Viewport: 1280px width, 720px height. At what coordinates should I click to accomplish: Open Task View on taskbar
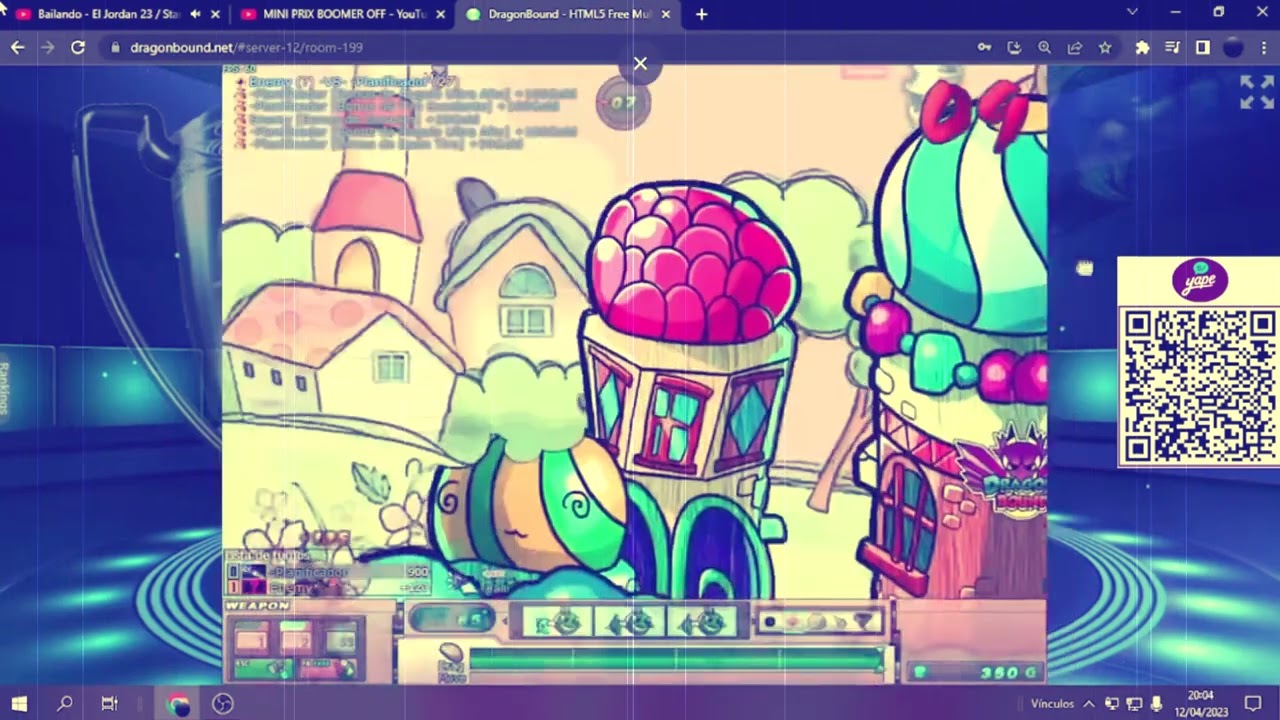[110, 703]
